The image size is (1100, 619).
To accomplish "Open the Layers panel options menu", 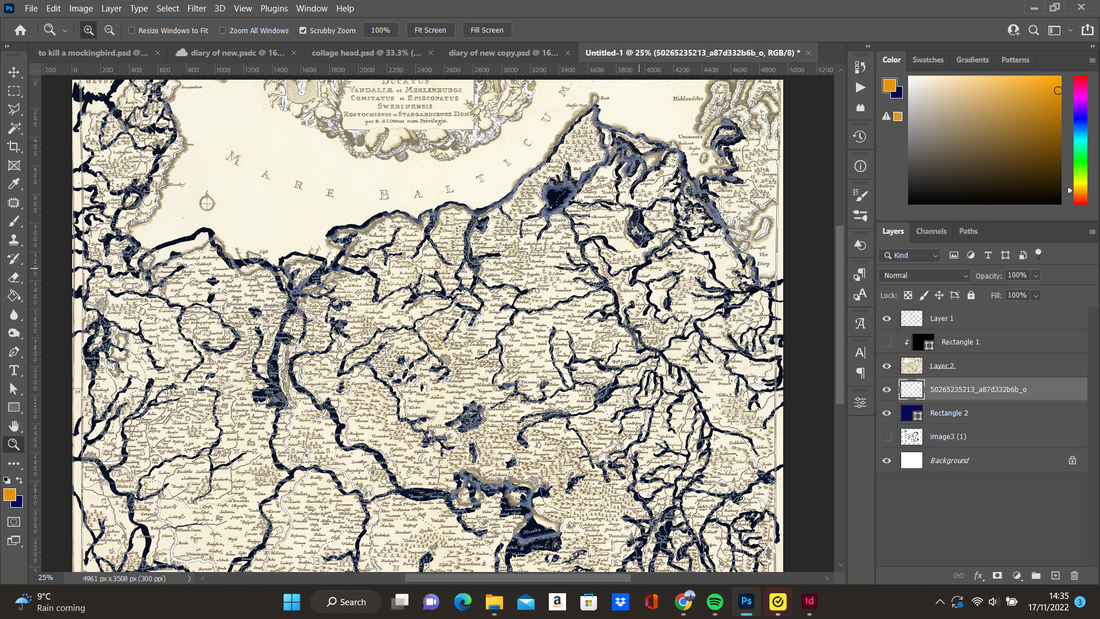I will click(x=1092, y=232).
